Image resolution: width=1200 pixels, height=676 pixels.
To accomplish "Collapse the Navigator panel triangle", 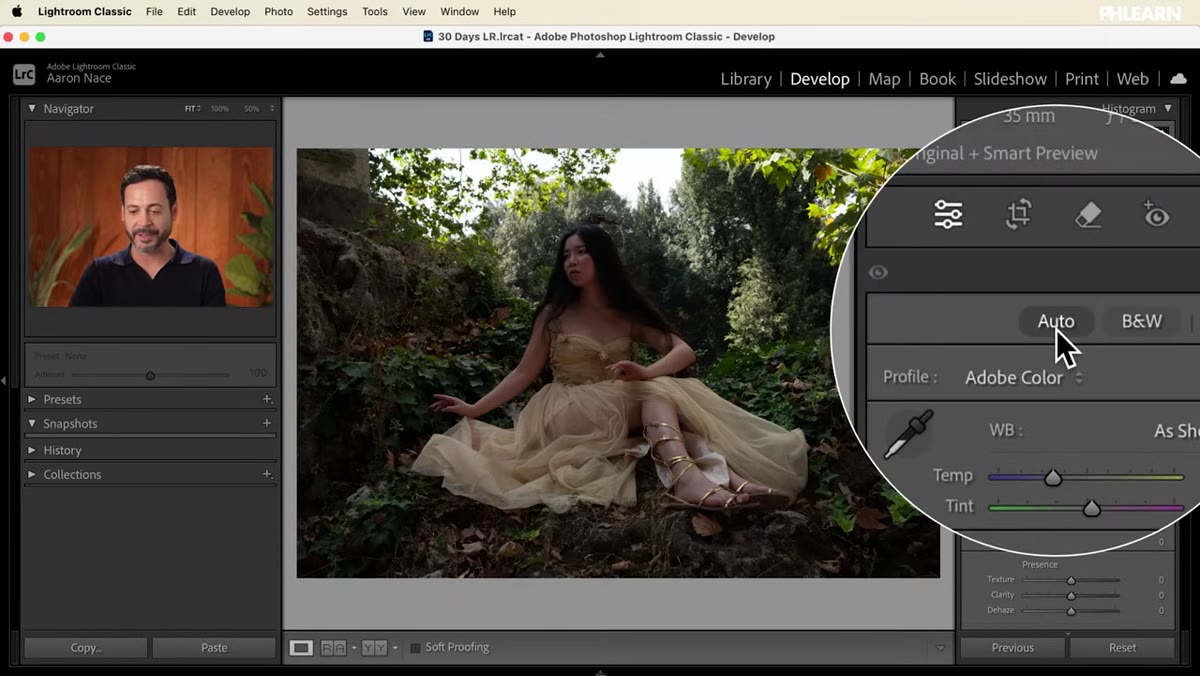I will [32, 108].
